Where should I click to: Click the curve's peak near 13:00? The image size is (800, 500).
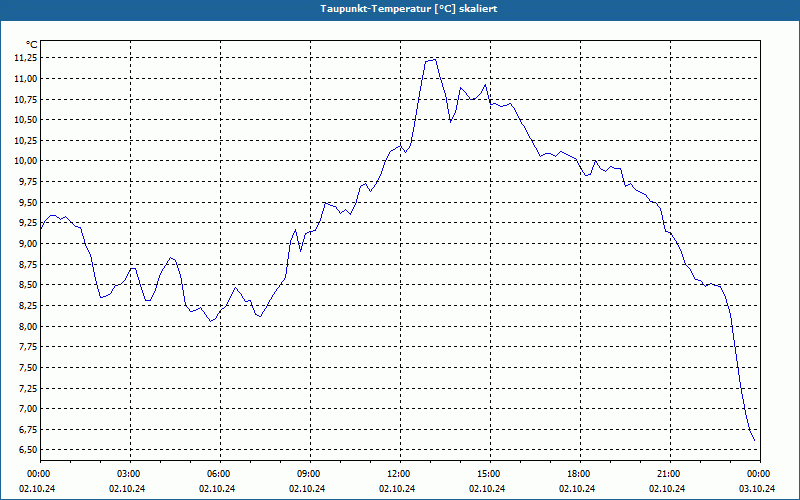click(434, 60)
